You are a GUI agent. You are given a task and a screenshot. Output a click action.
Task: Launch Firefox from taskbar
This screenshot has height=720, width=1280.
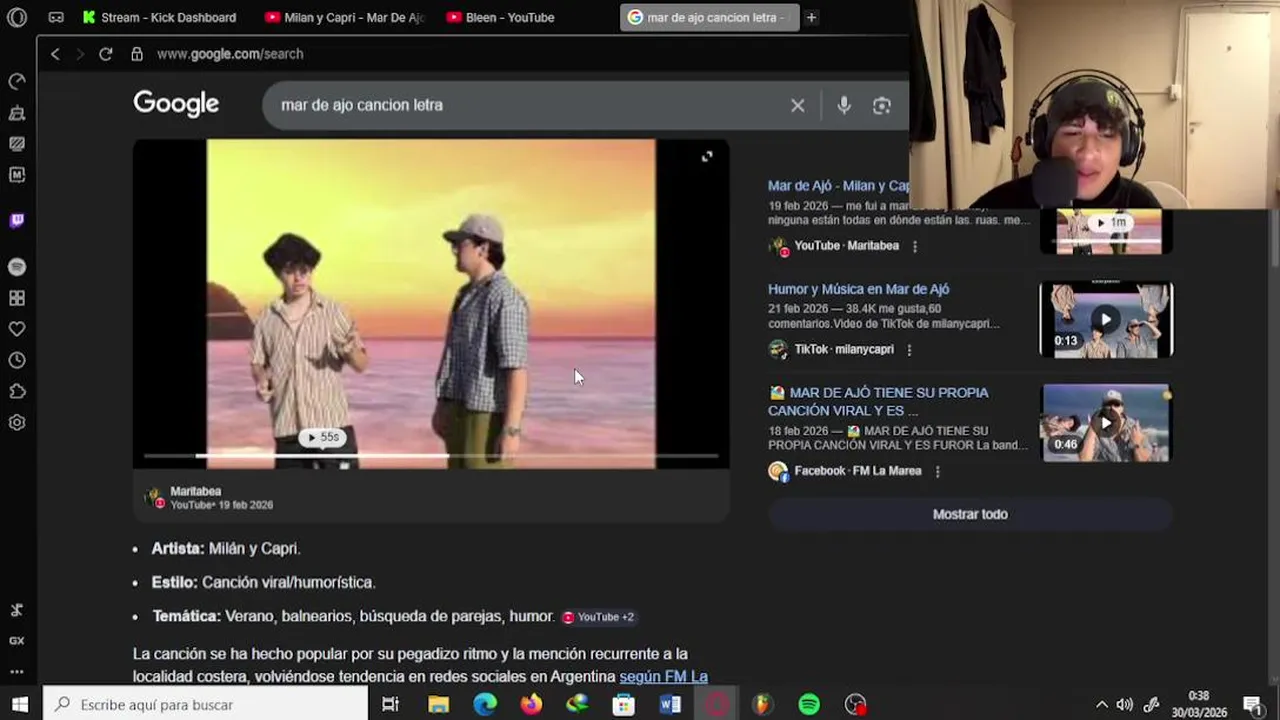pyautogui.click(x=531, y=705)
